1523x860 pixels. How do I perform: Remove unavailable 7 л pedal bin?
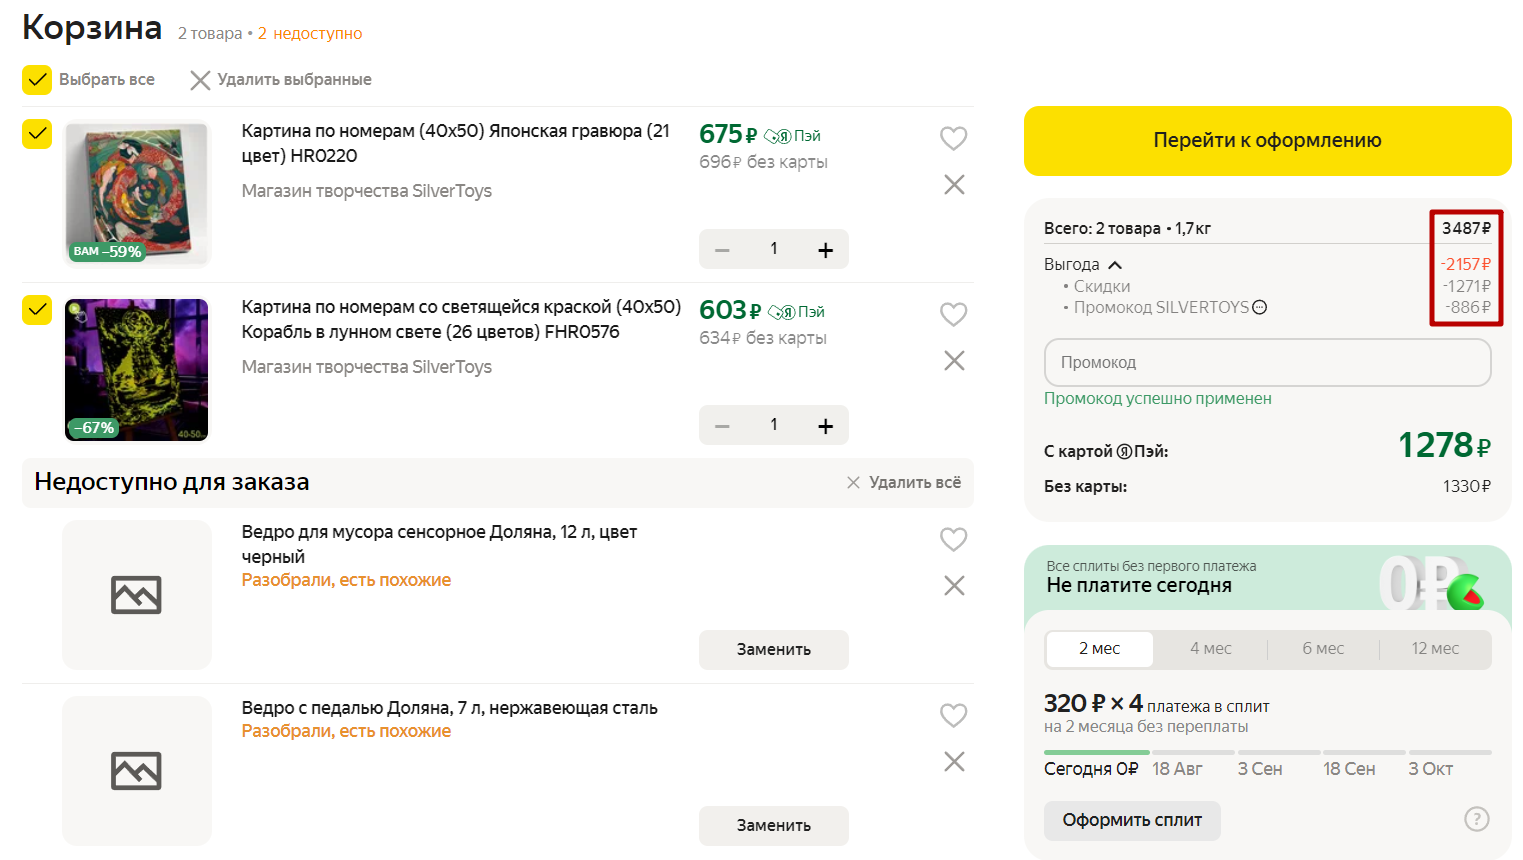pyautogui.click(x=954, y=762)
